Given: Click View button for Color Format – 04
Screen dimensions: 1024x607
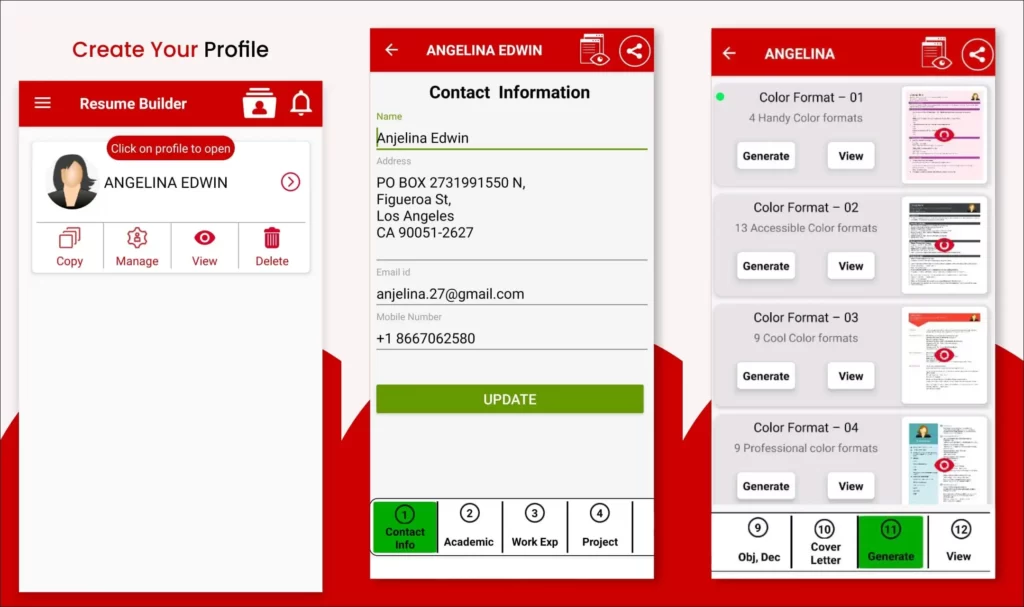Looking at the screenshot, I should click(x=850, y=486).
